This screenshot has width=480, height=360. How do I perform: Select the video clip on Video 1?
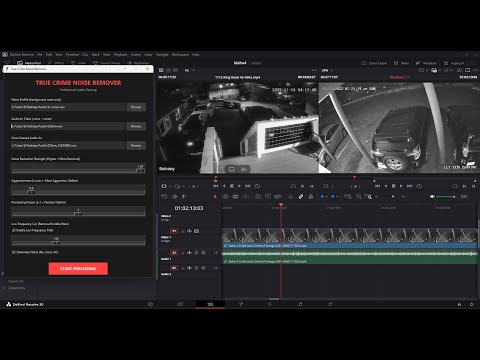pos(350,238)
